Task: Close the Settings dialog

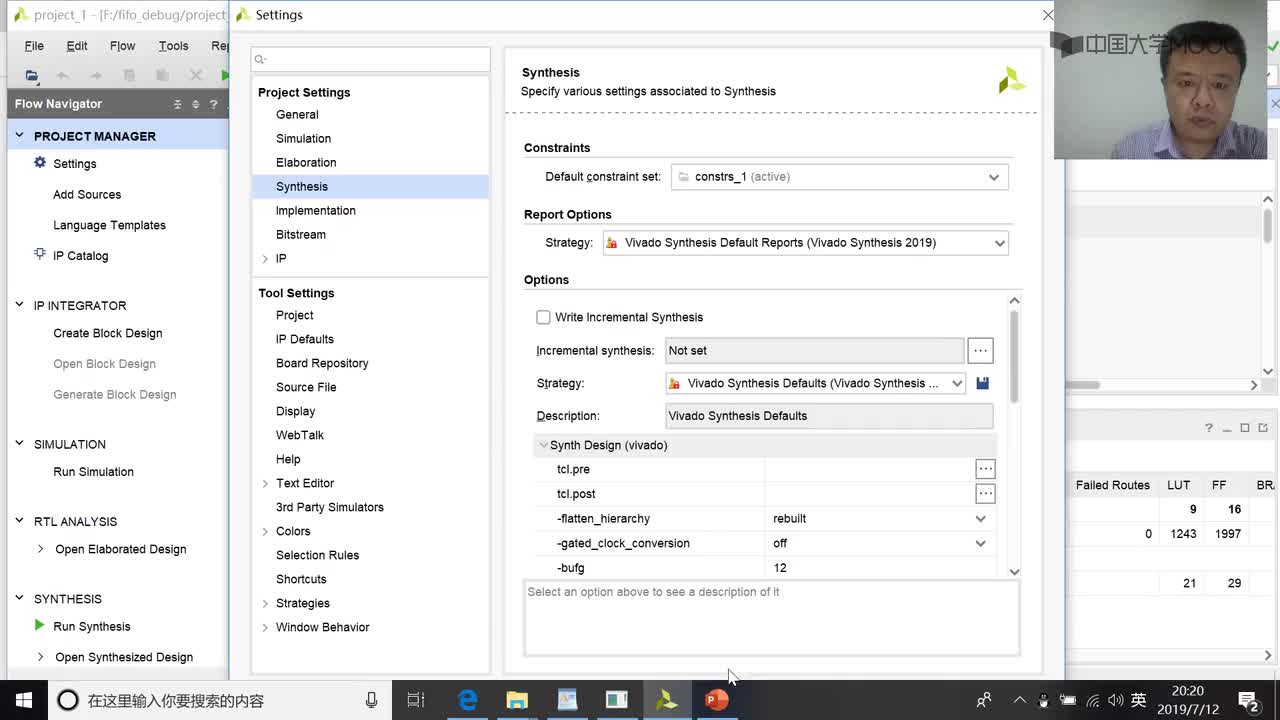Action: [x=1047, y=15]
